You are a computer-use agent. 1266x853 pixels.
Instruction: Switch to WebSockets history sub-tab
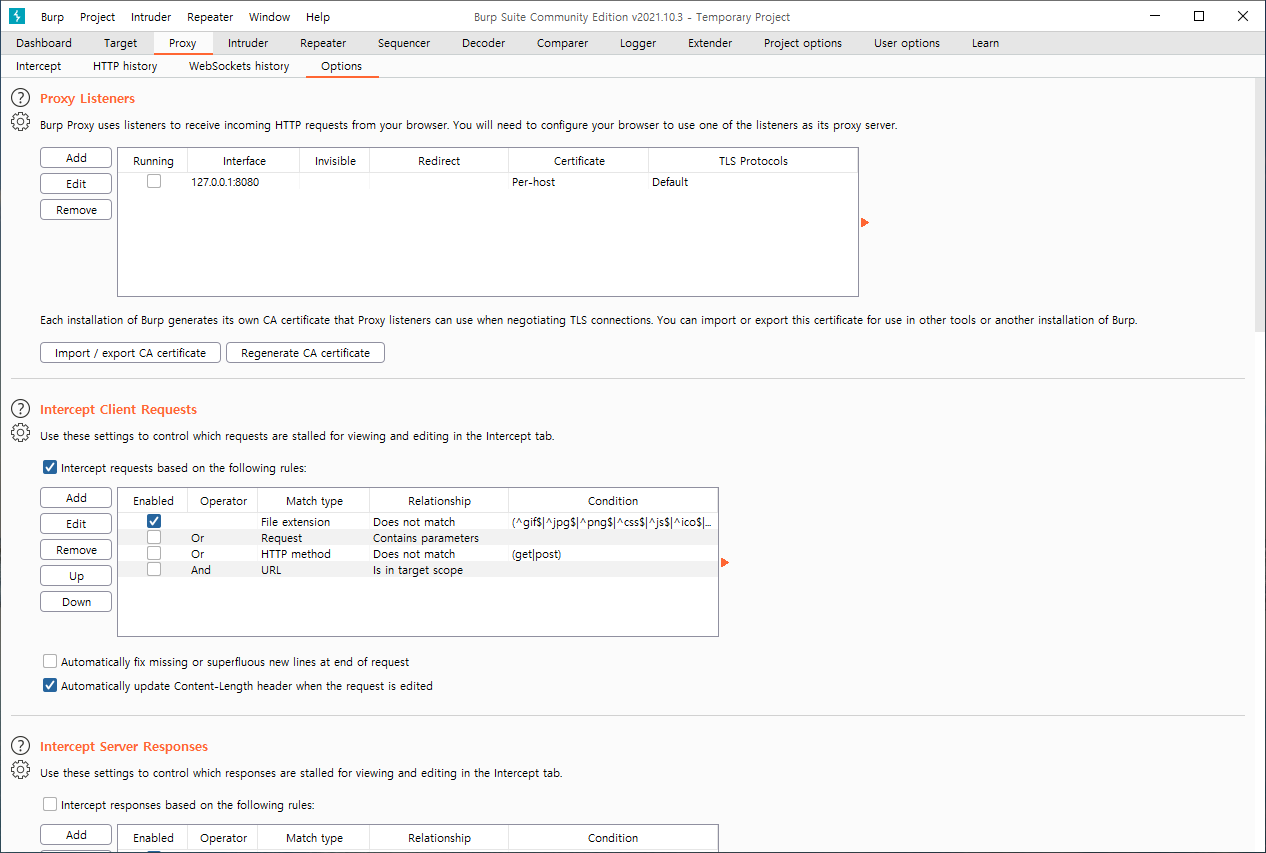[239, 66]
